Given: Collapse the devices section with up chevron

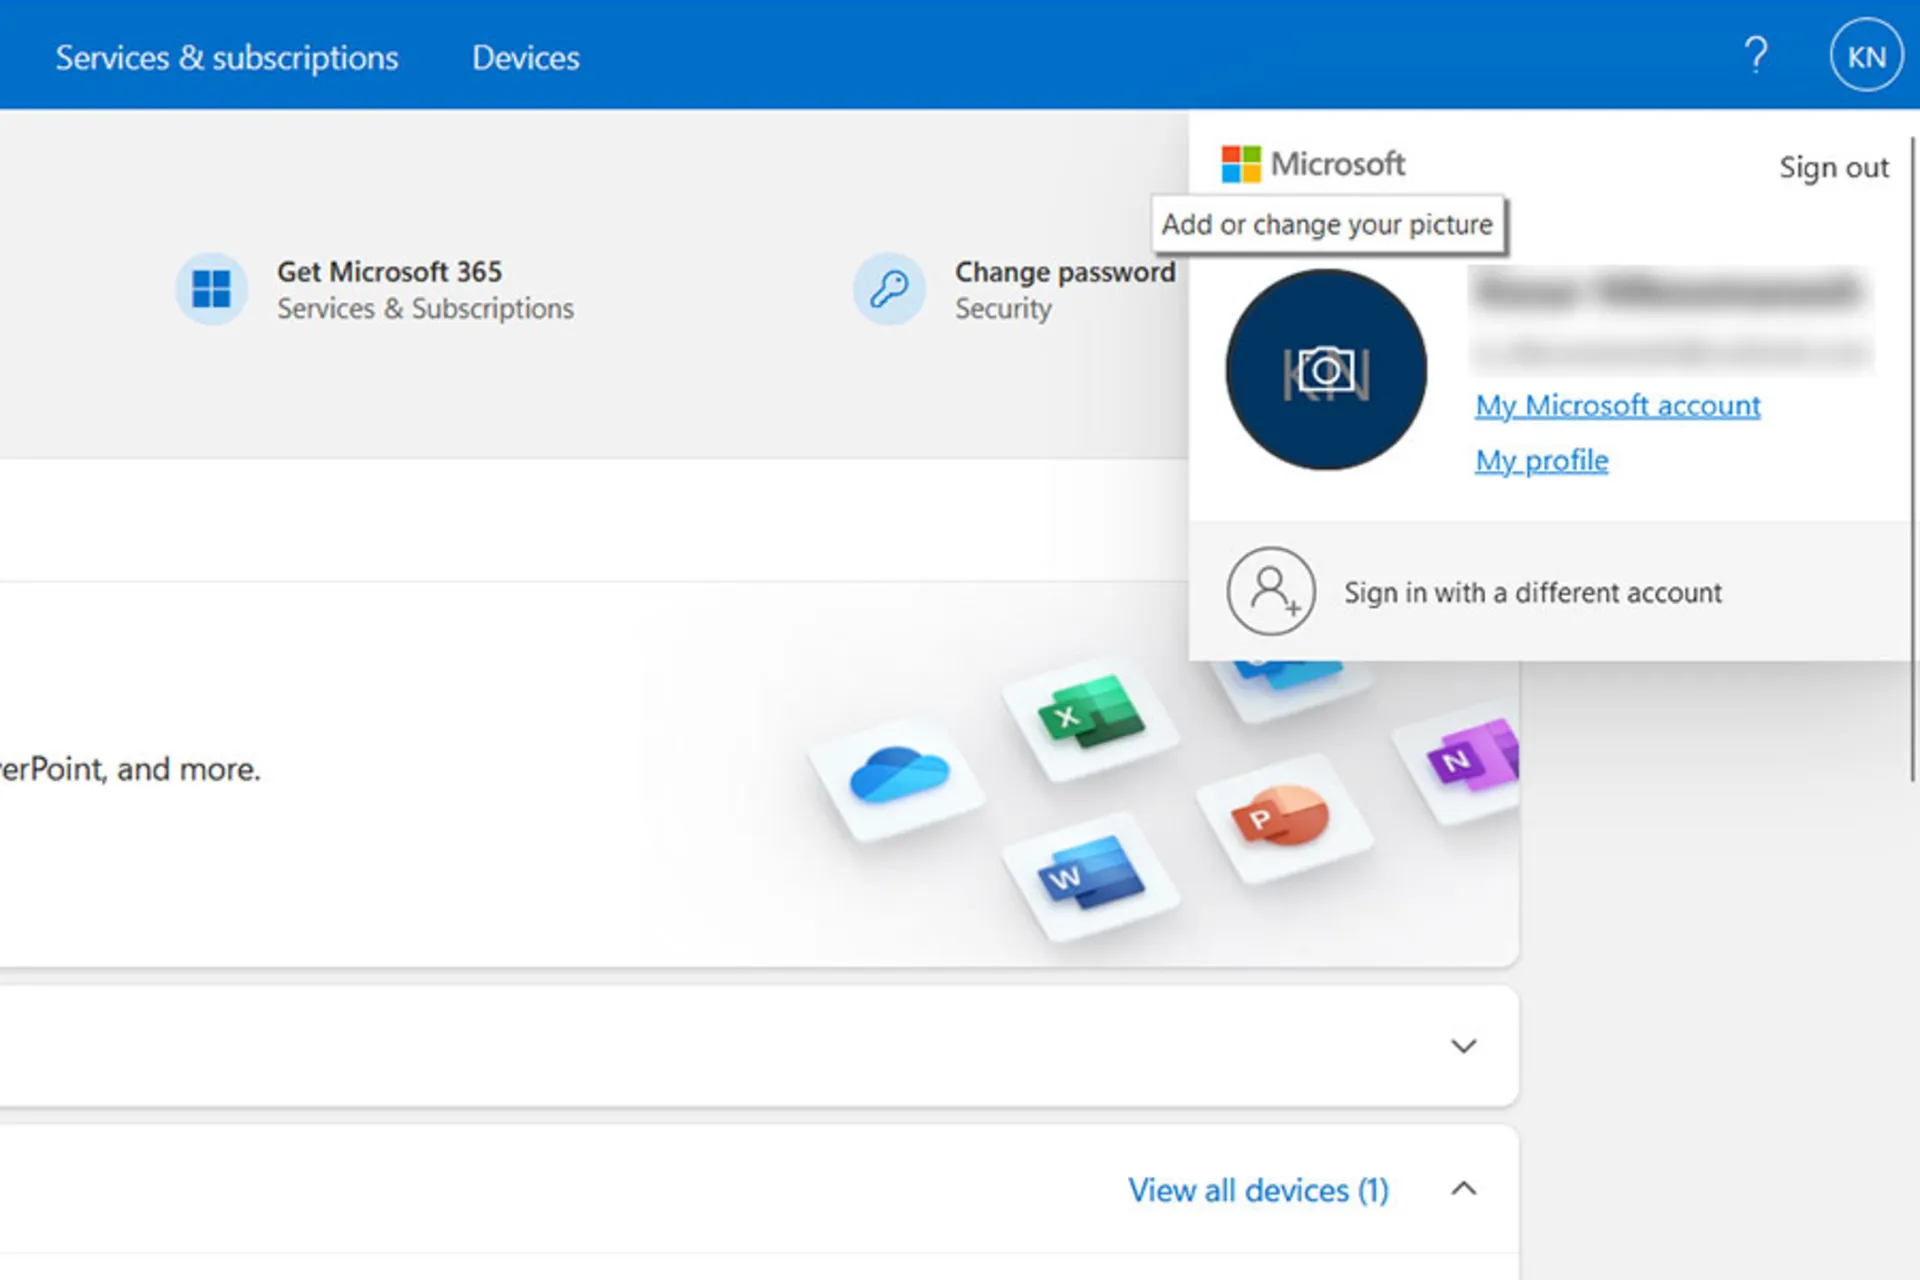Looking at the screenshot, I should pos(1463,1189).
